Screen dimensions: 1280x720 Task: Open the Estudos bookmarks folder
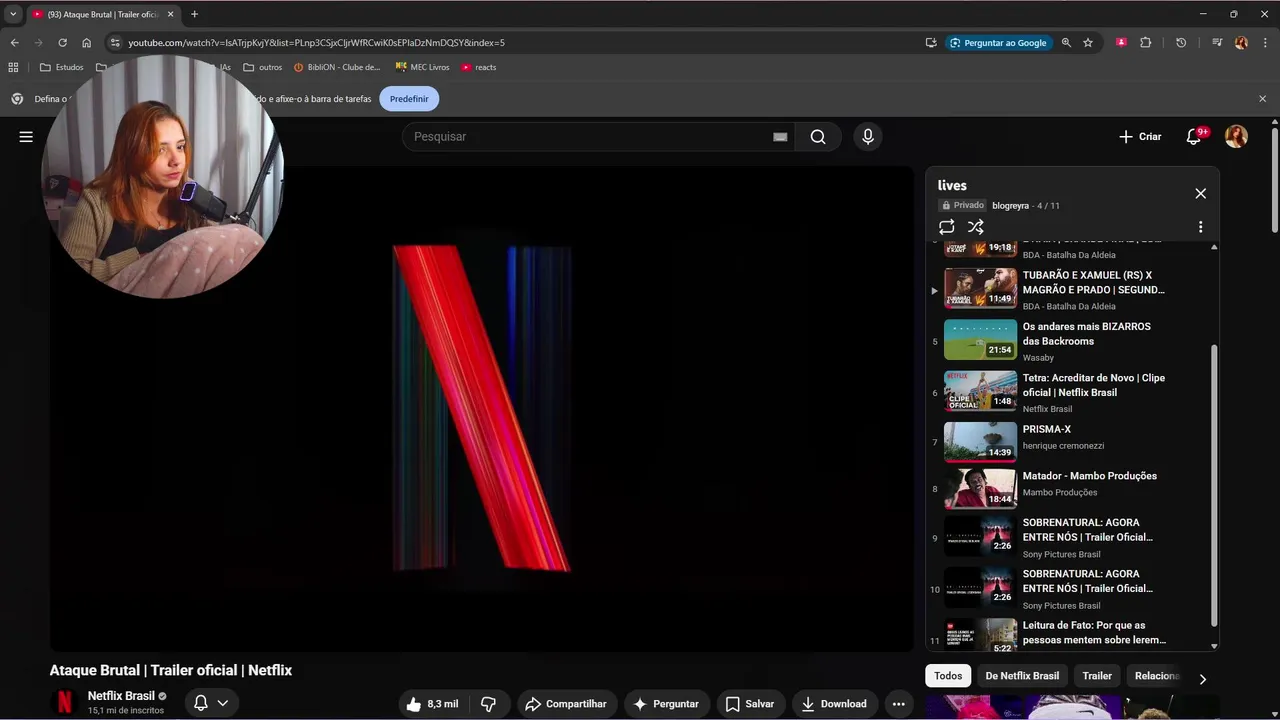coord(62,67)
